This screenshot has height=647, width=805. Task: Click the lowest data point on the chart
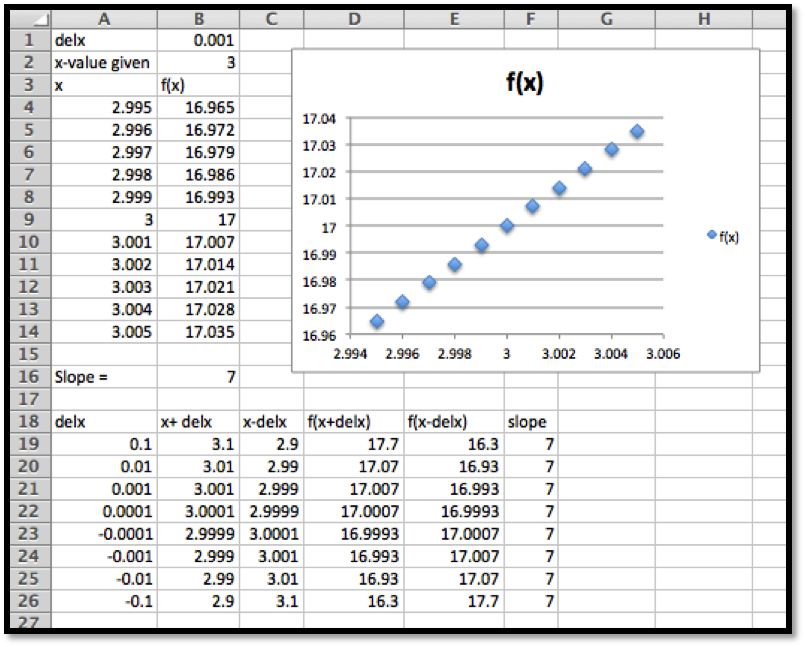pyautogui.click(x=377, y=321)
